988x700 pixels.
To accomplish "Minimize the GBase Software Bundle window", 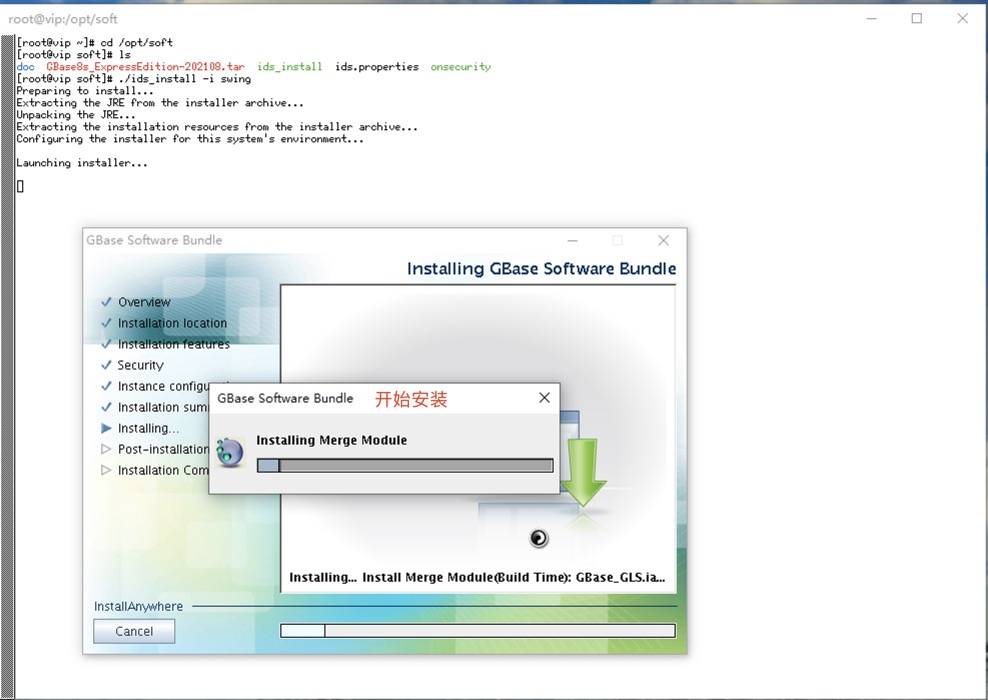I will pos(573,240).
